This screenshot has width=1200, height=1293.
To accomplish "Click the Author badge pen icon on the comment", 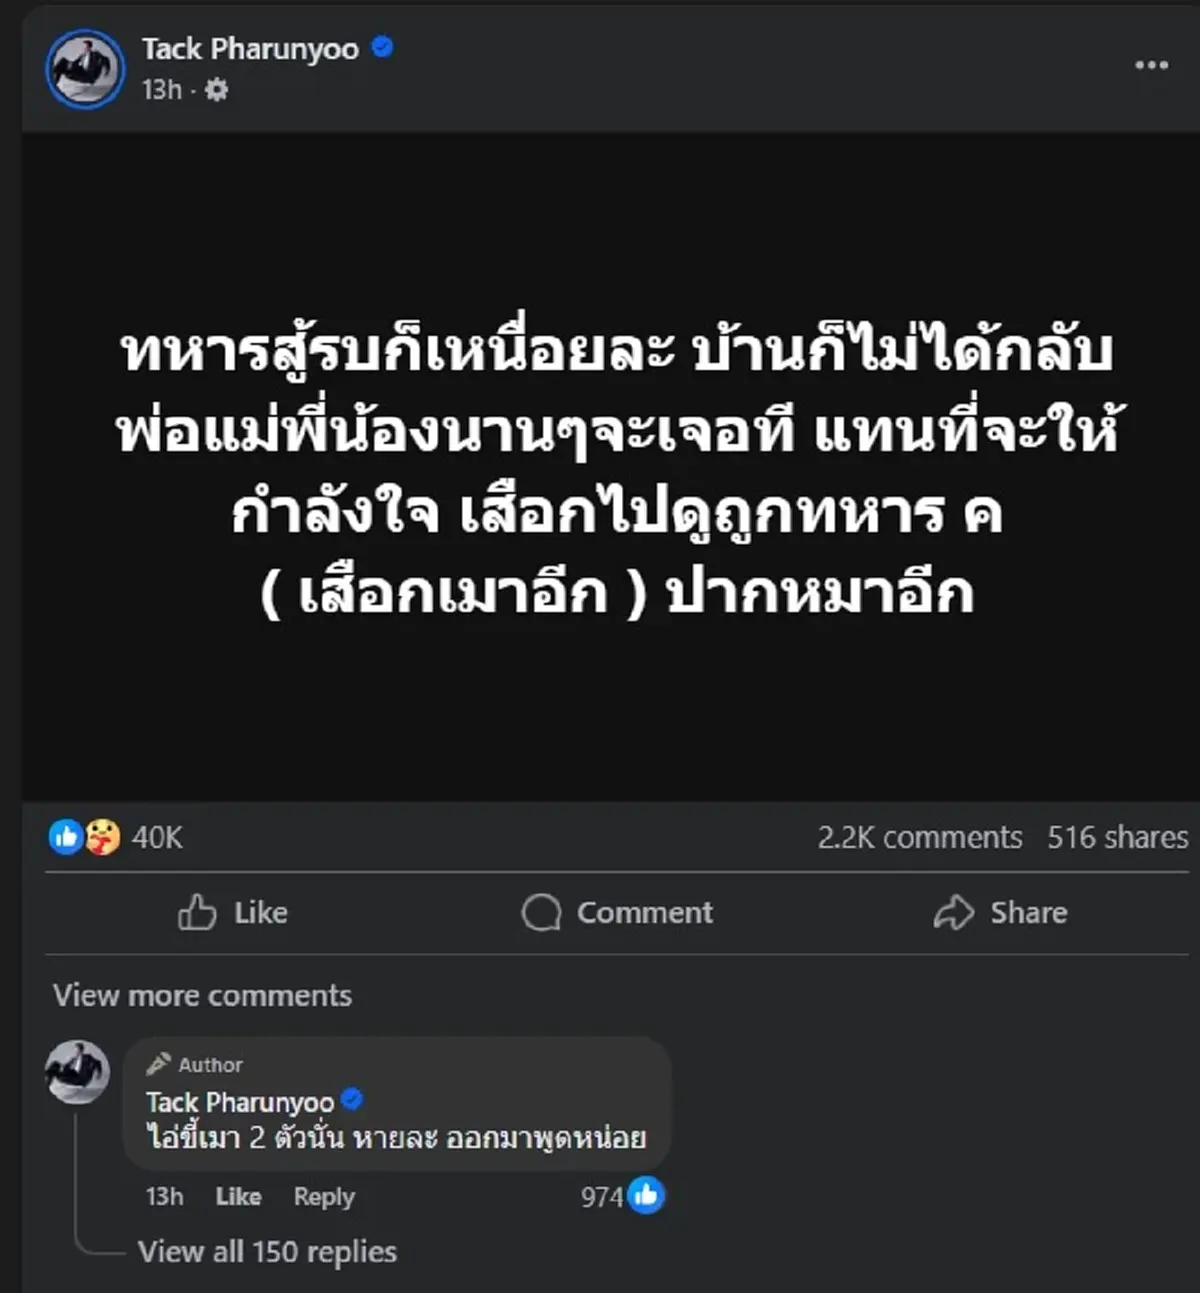I will click(158, 1064).
